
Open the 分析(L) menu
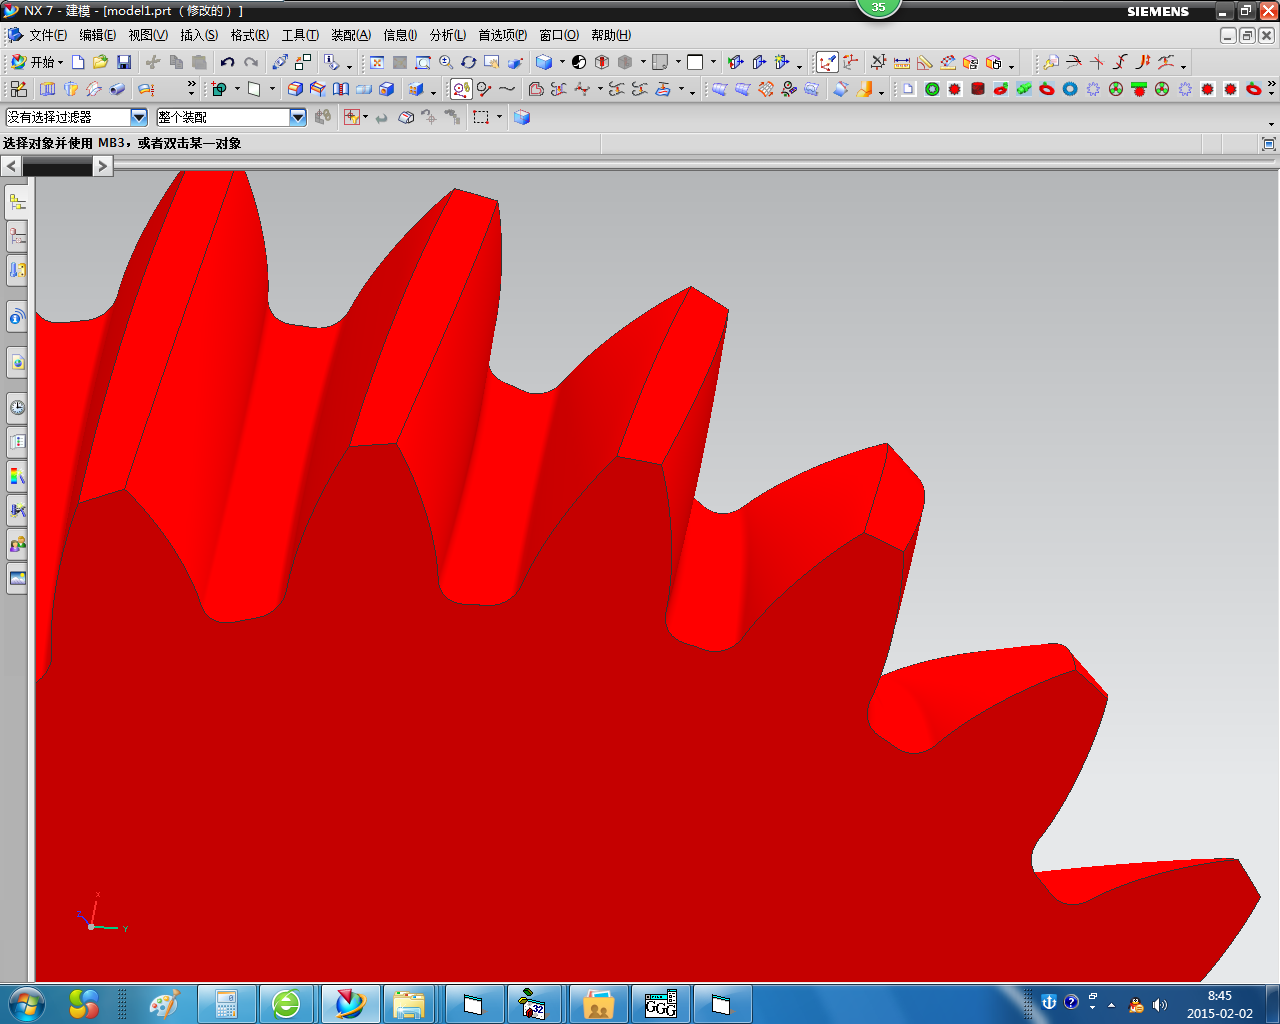pyautogui.click(x=448, y=35)
